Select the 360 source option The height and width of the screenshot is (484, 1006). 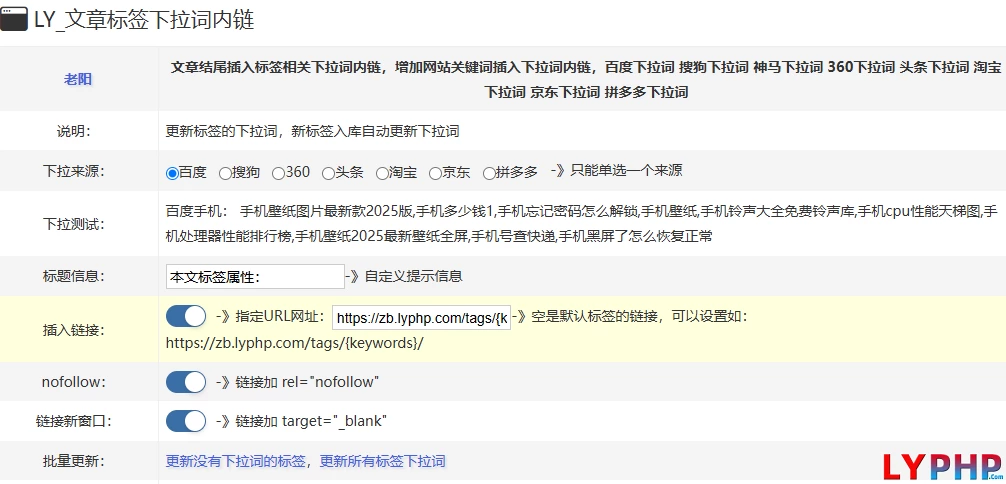278,173
